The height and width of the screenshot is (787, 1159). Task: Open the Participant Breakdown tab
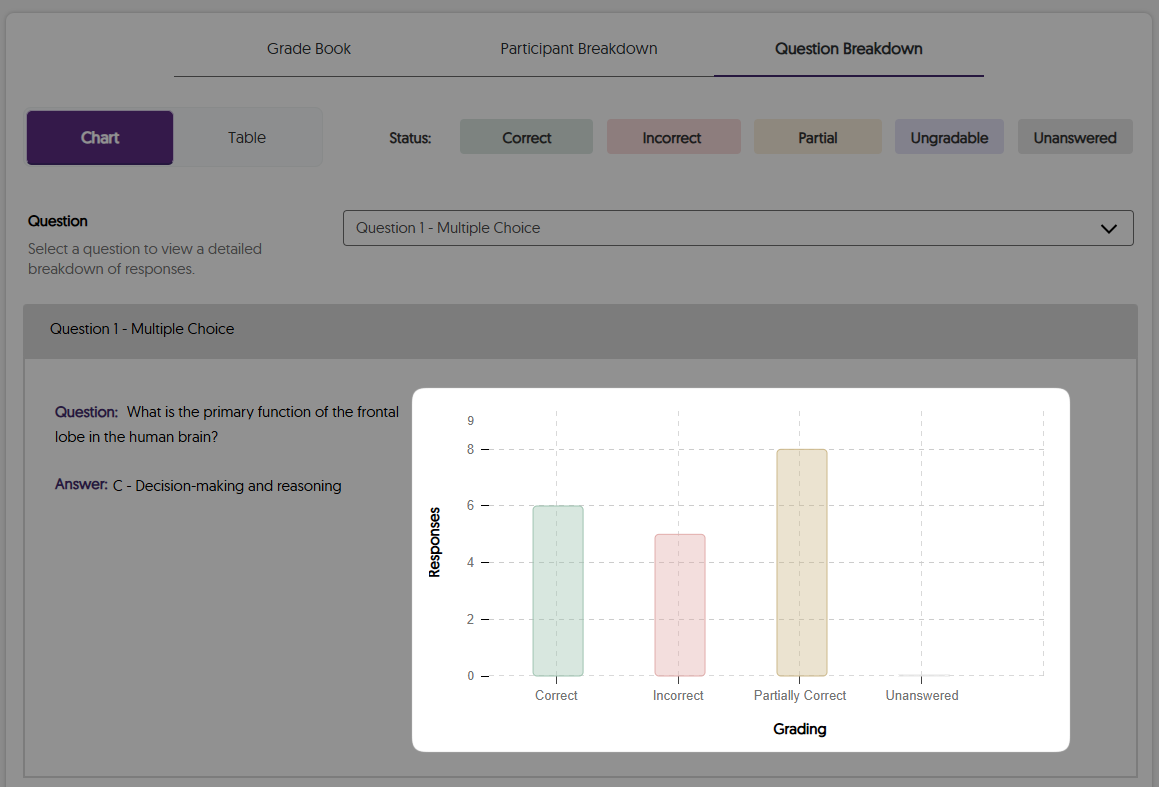(x=578, y=48)
